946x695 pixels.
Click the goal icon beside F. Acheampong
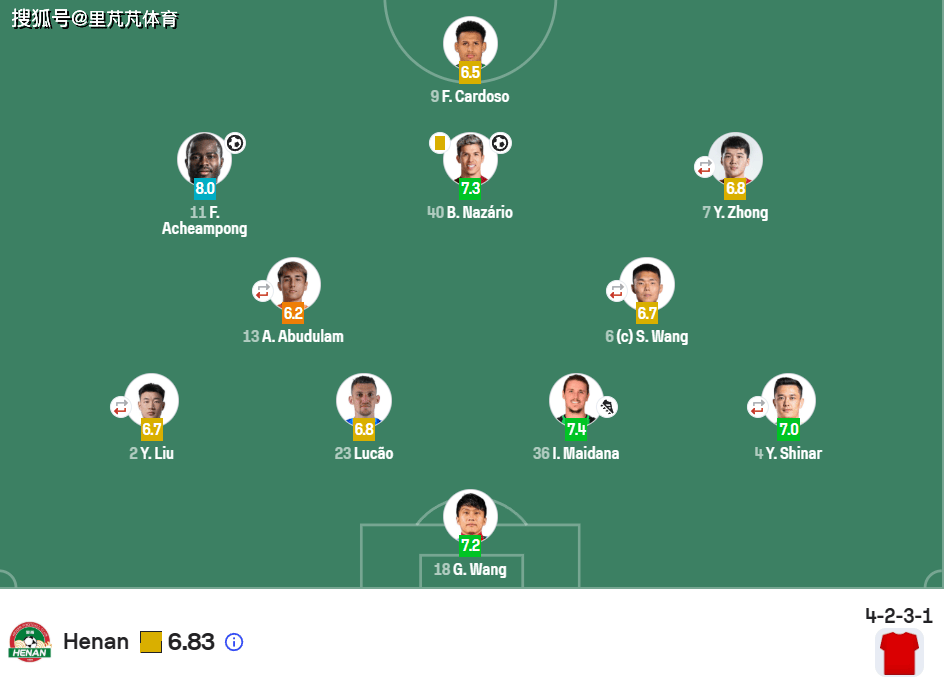(235, 143)
